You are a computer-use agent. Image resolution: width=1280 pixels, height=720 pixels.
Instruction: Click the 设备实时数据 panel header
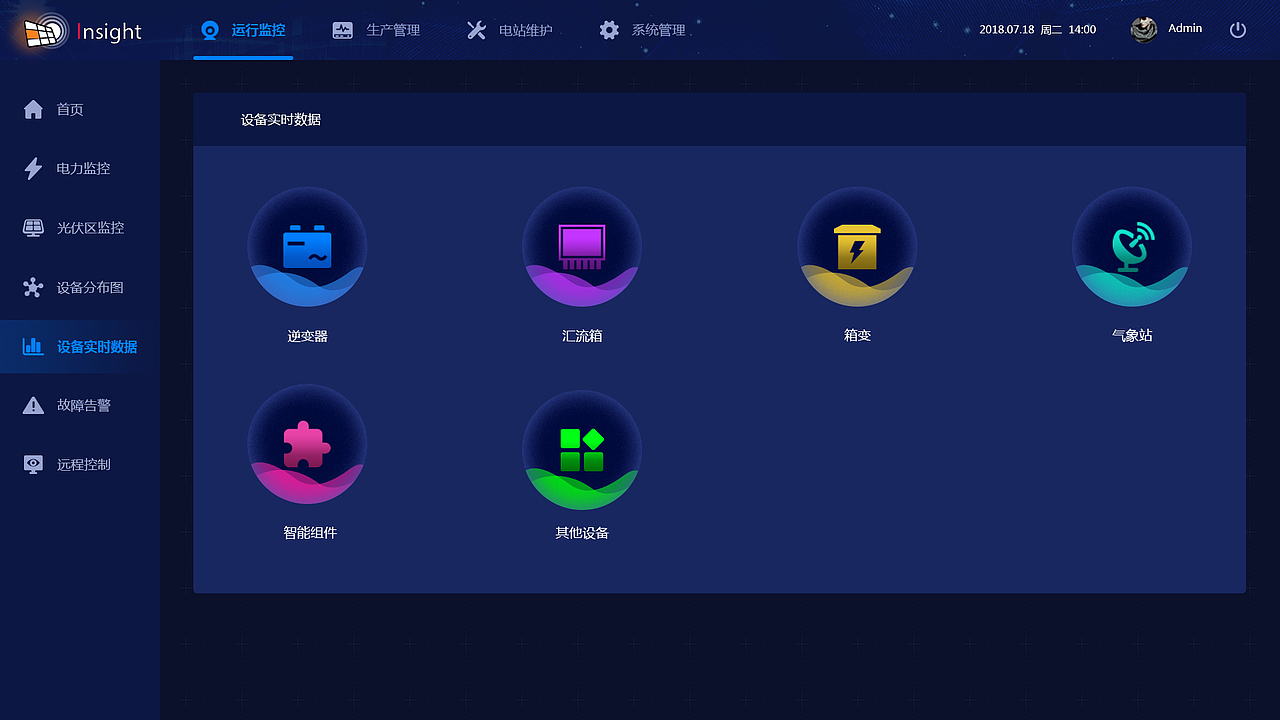point(280,119)
